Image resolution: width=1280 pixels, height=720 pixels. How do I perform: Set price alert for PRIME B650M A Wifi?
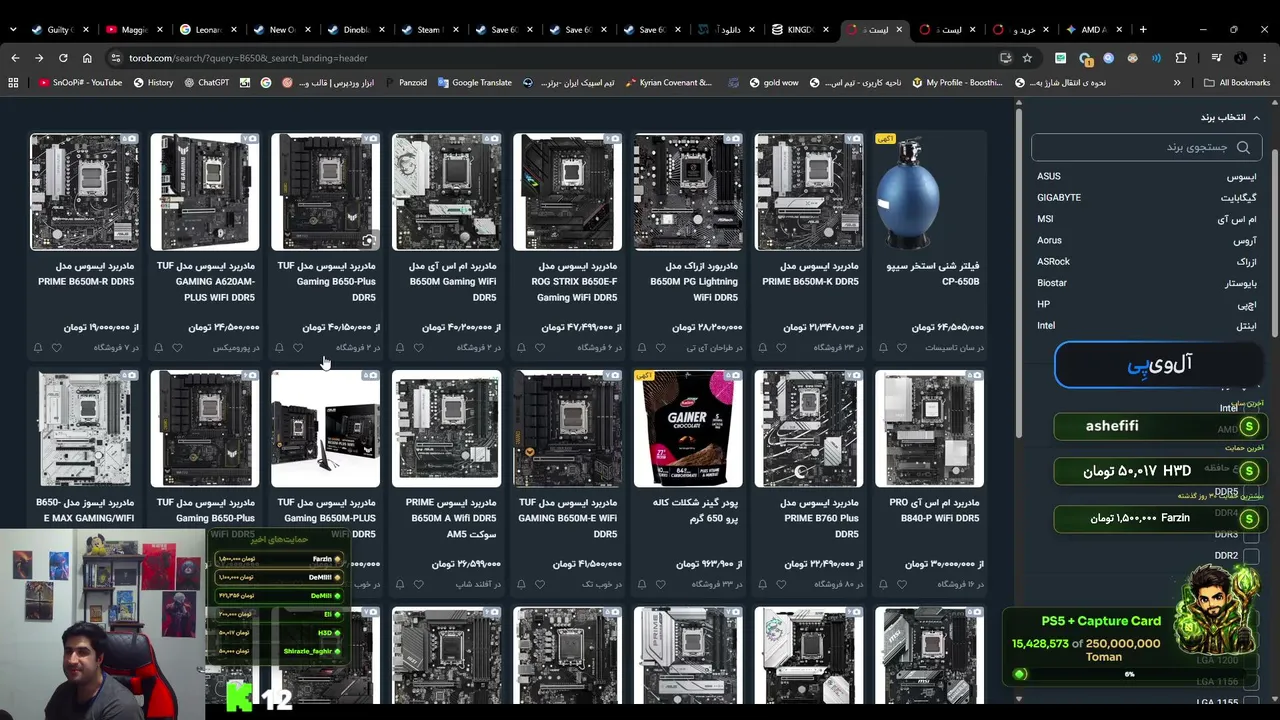click(x=400, y=584)
